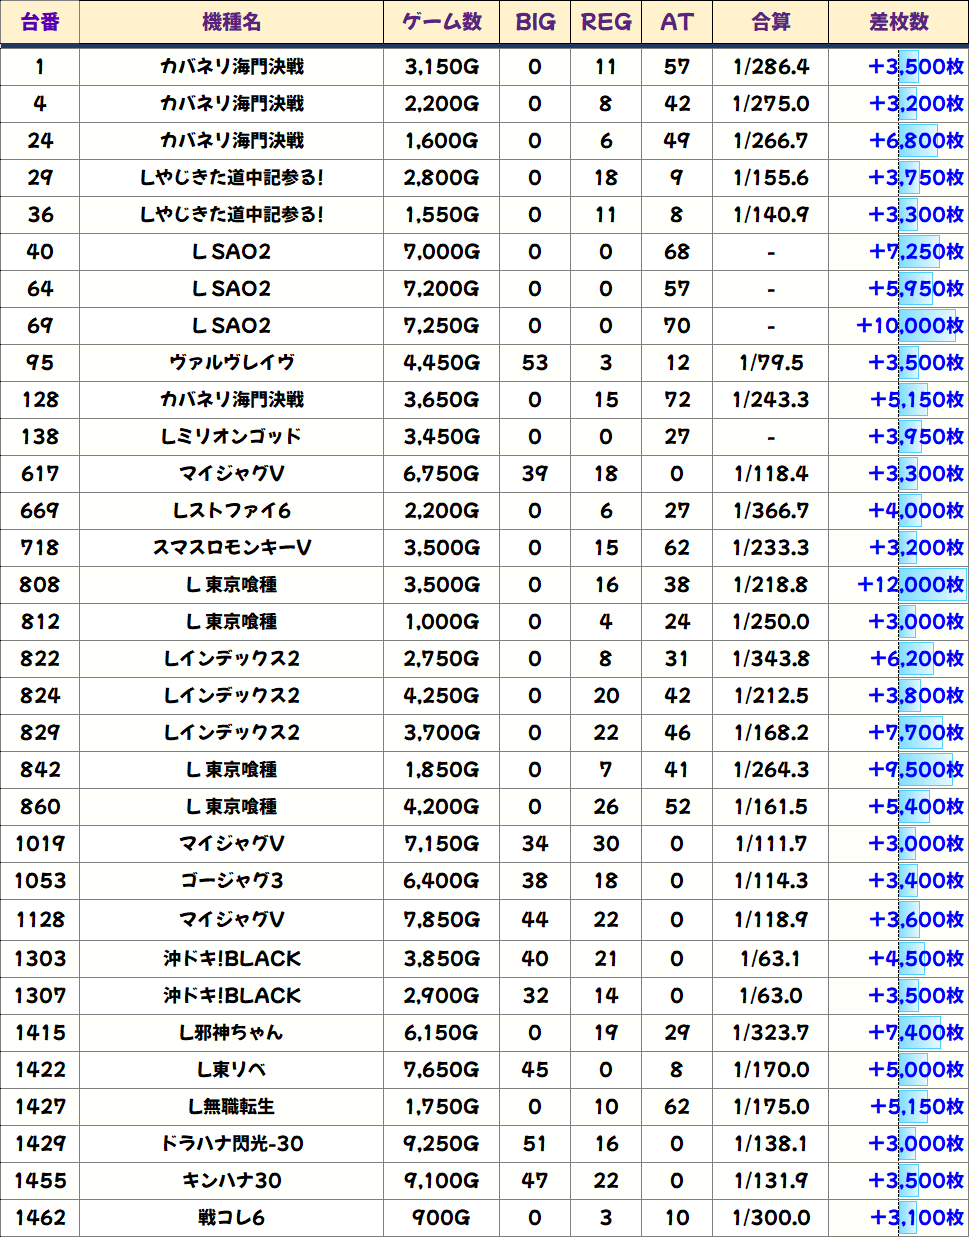Click 9,100G in machine 1455 row
This screenshot has width=969, height=1237.
coord(441,1180)
